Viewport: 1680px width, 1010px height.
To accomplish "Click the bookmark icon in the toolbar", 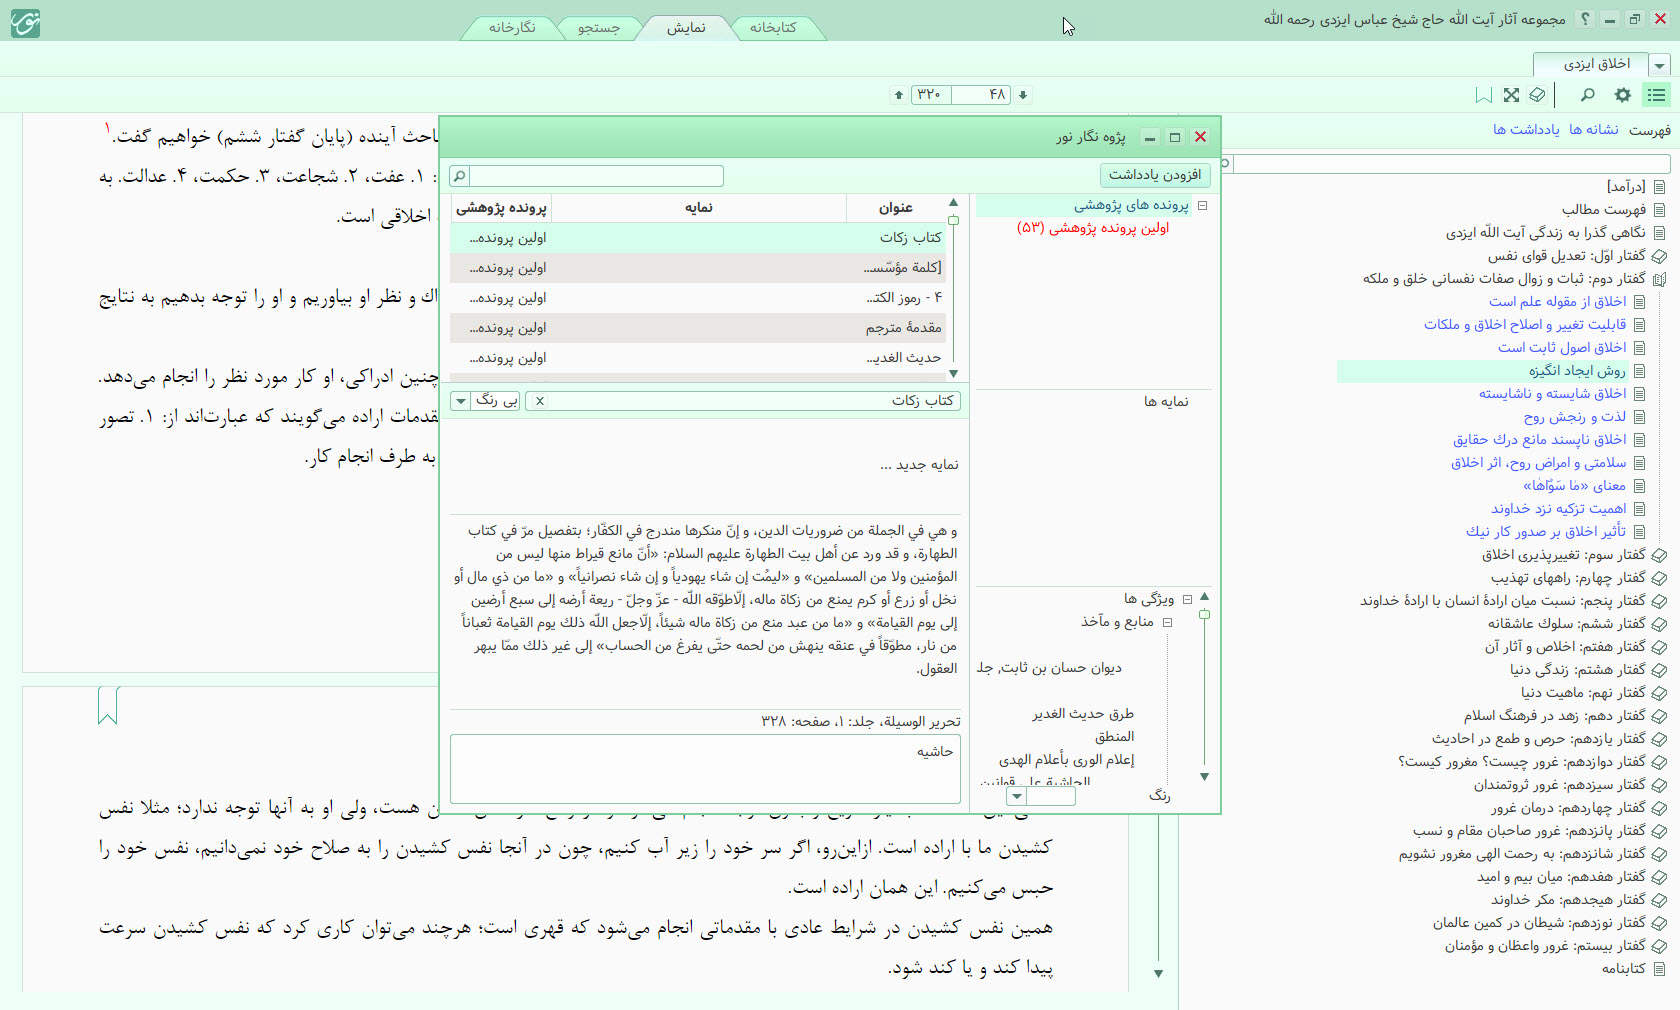I will pyautogui.click(x=1483, y=95).
